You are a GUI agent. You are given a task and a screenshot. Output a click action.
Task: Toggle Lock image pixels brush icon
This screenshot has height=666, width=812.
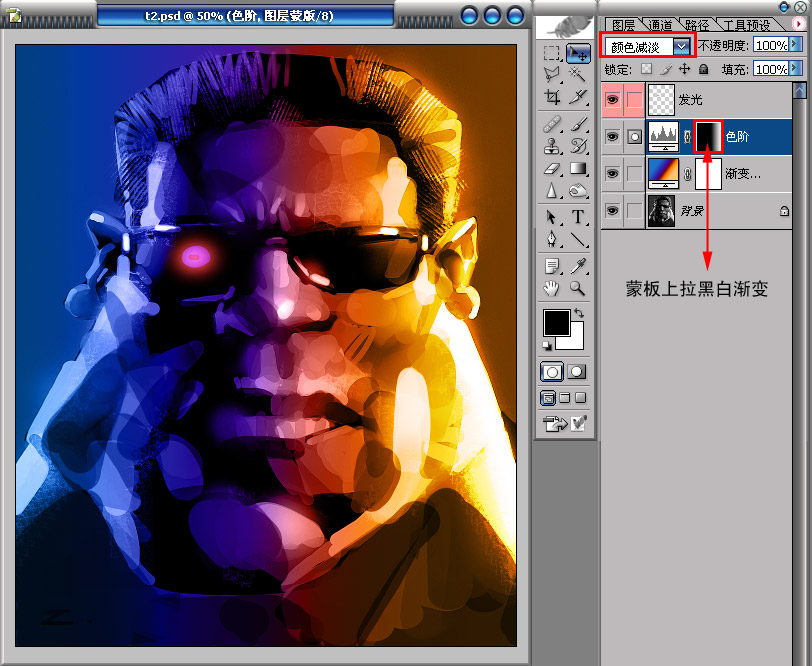pyautogui.click(x=666, y=69)
